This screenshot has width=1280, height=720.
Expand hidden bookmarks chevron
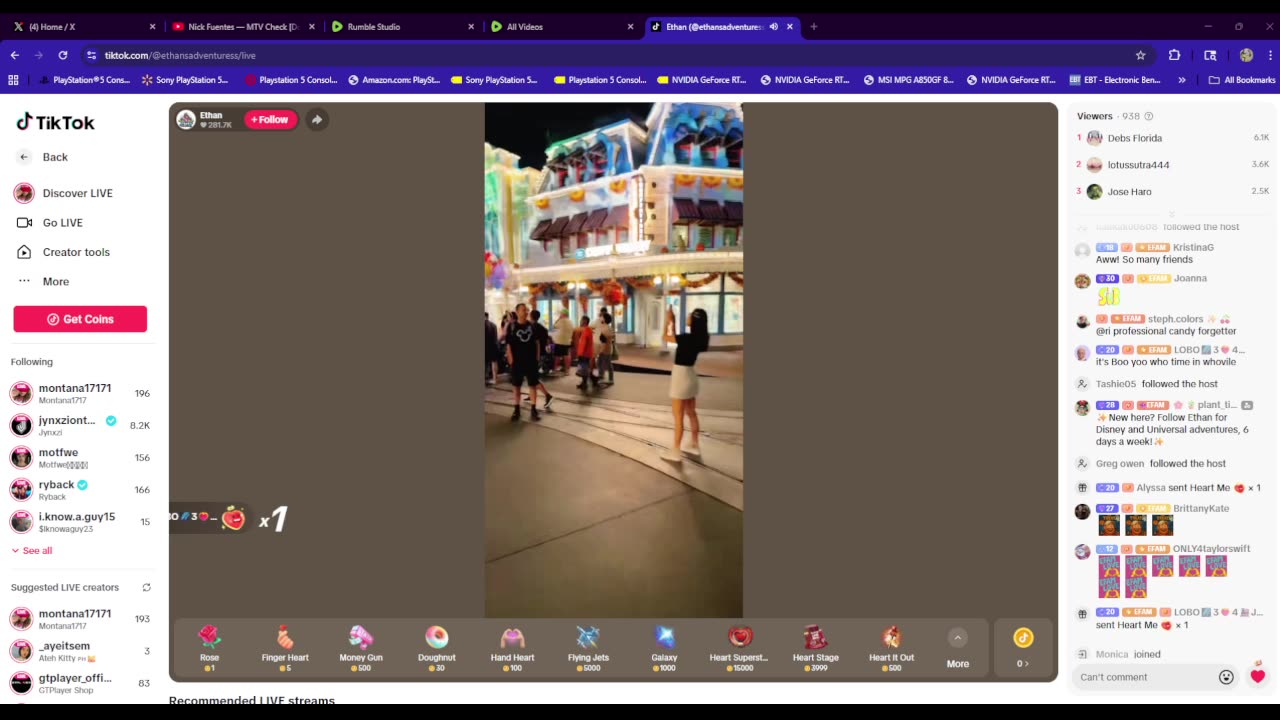click(1182, 80)
